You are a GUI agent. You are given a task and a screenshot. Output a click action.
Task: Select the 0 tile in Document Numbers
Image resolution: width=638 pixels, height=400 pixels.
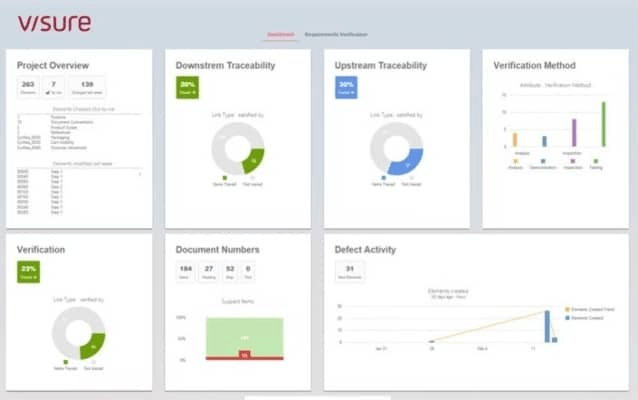pos(248,271)
